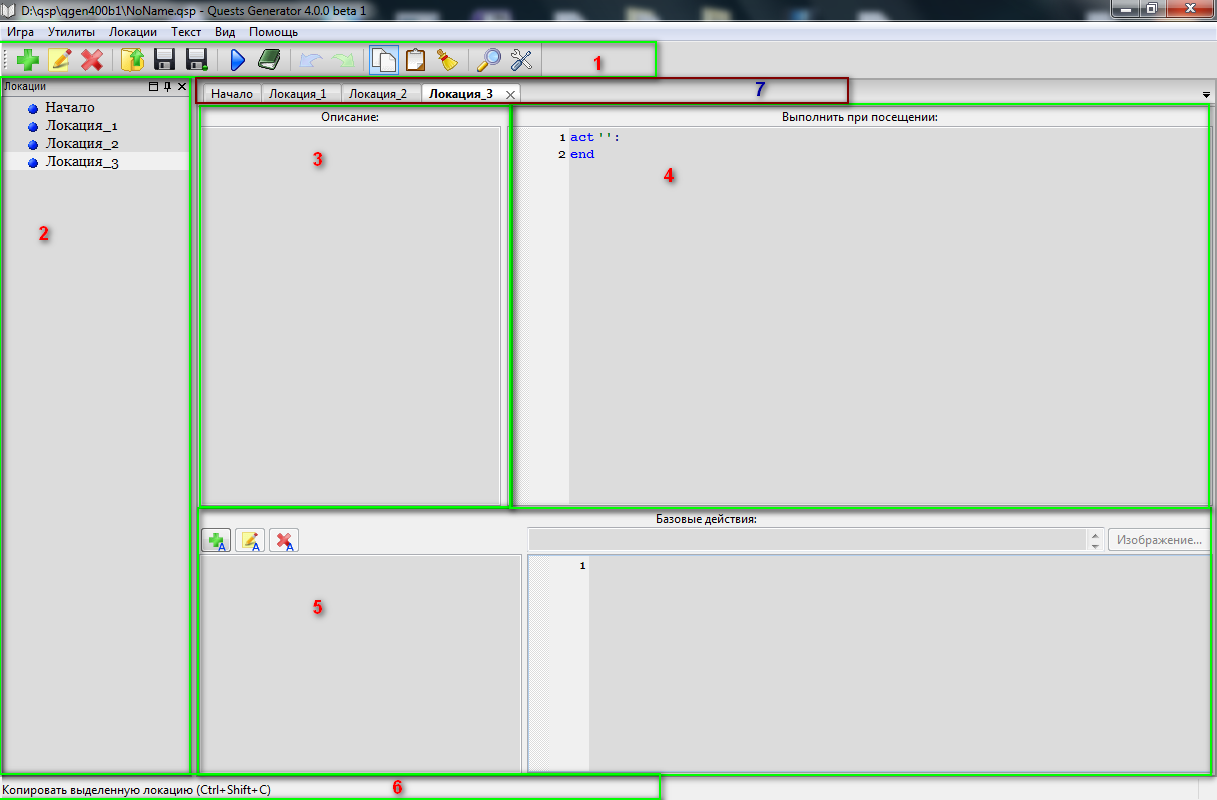Click the red X delete location icon
Screen dimensions: 1217x800
point(92,60)
